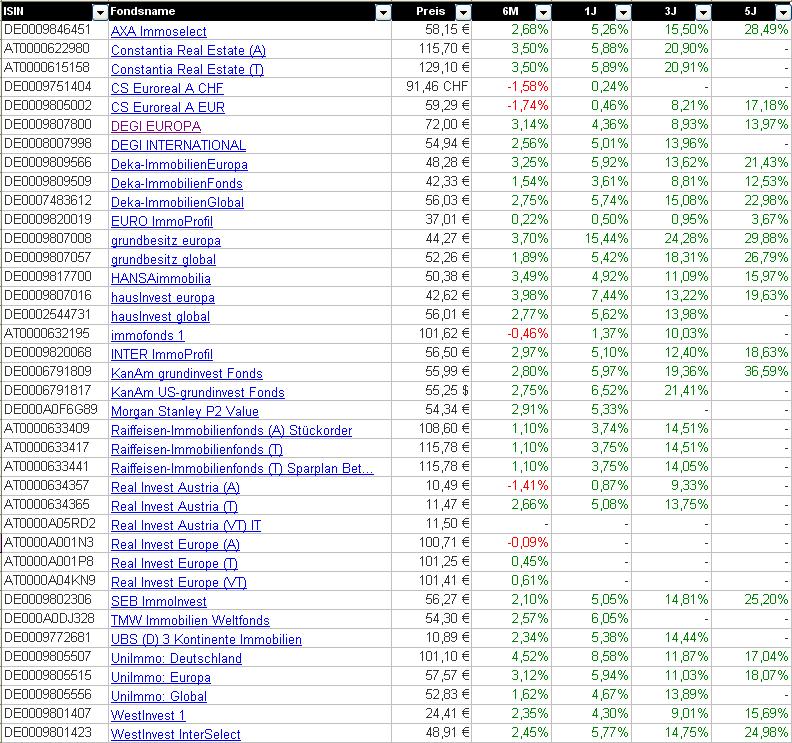Open the INTER ImmoProfil link

[162, 355]
